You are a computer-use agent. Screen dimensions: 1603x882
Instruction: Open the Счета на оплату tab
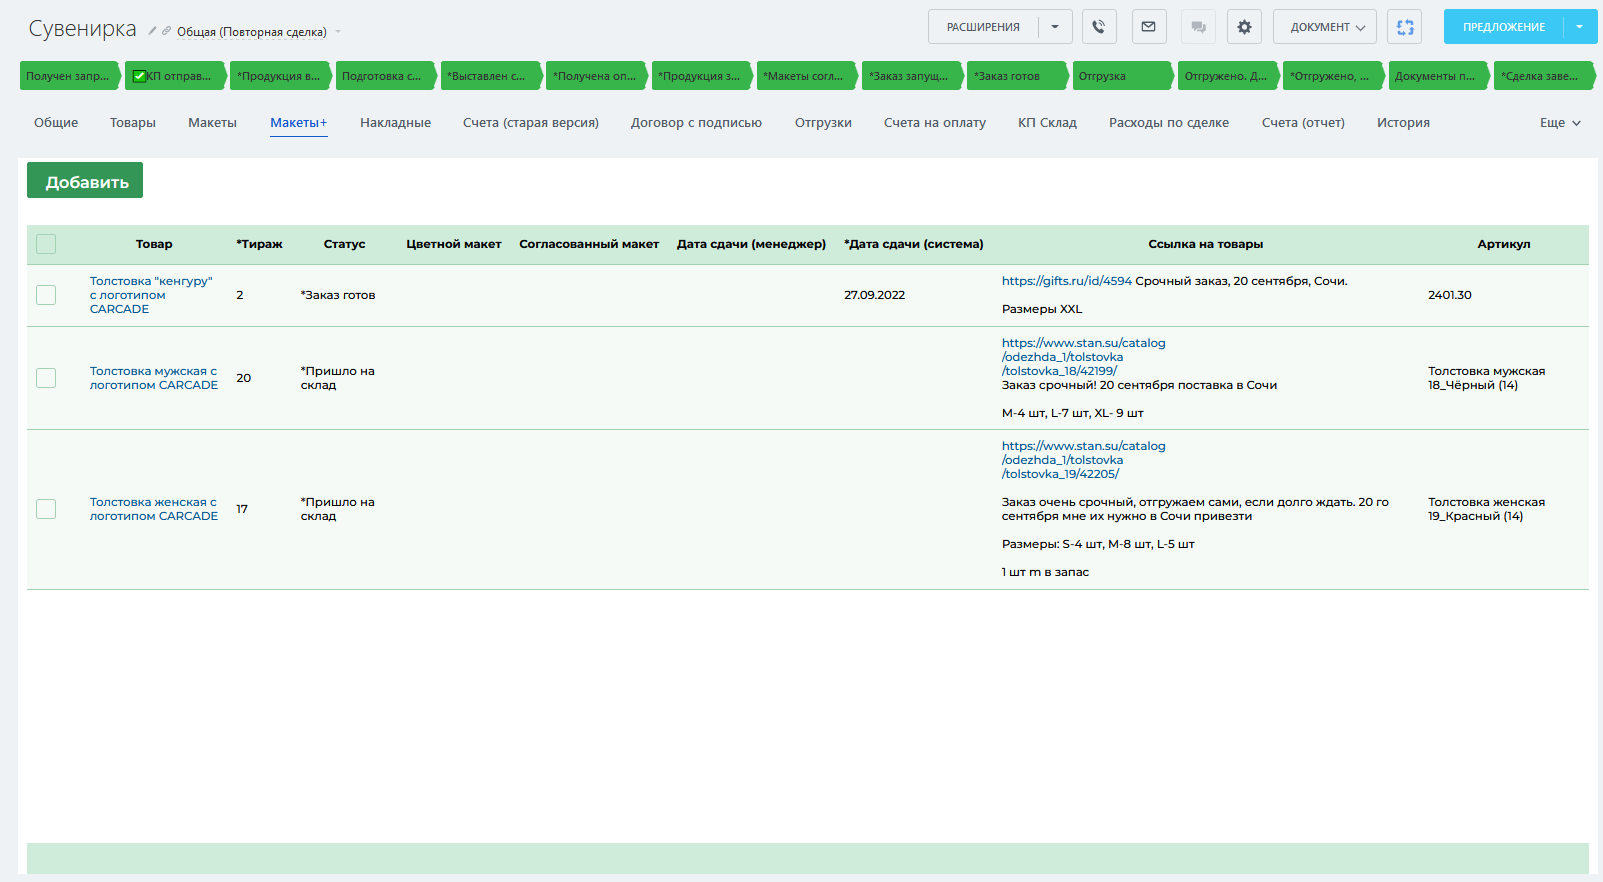pos(934,123)
